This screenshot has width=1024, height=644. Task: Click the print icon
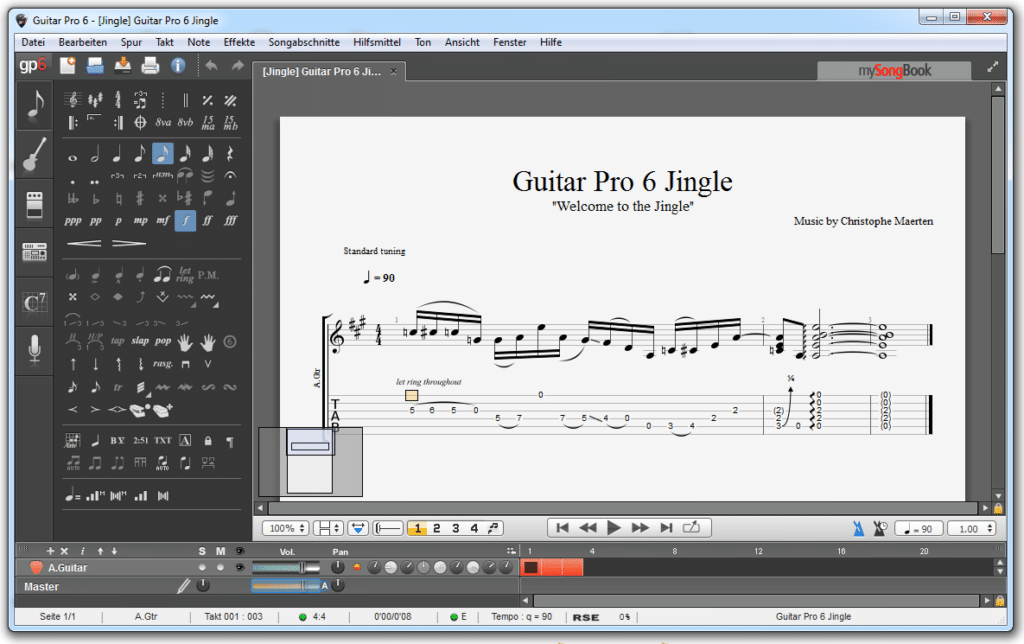150,65
